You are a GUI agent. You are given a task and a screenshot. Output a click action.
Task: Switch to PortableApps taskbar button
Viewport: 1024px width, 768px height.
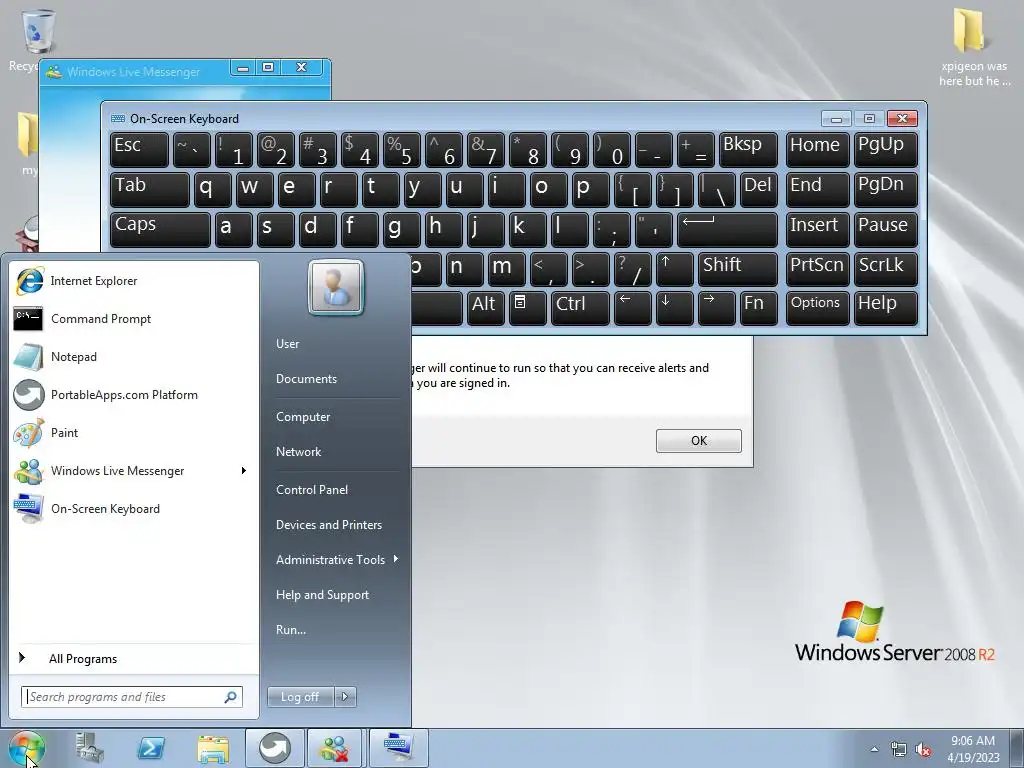pyautogui.click(x=274, y=748)
